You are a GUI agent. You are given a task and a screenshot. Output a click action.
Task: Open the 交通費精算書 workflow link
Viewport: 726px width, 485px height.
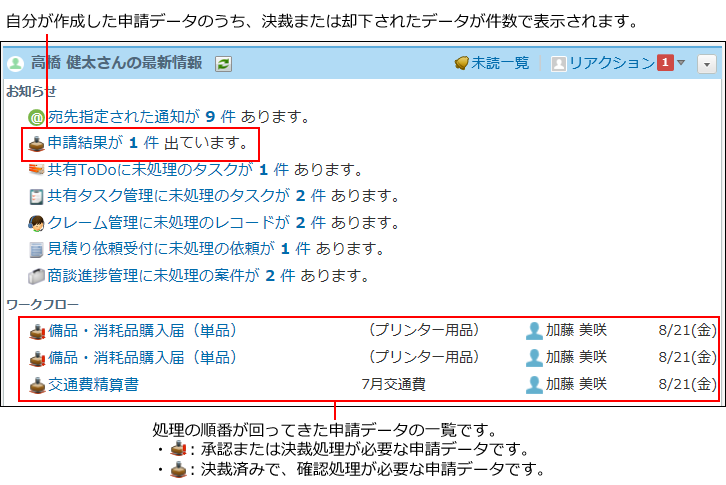(93, 384)
